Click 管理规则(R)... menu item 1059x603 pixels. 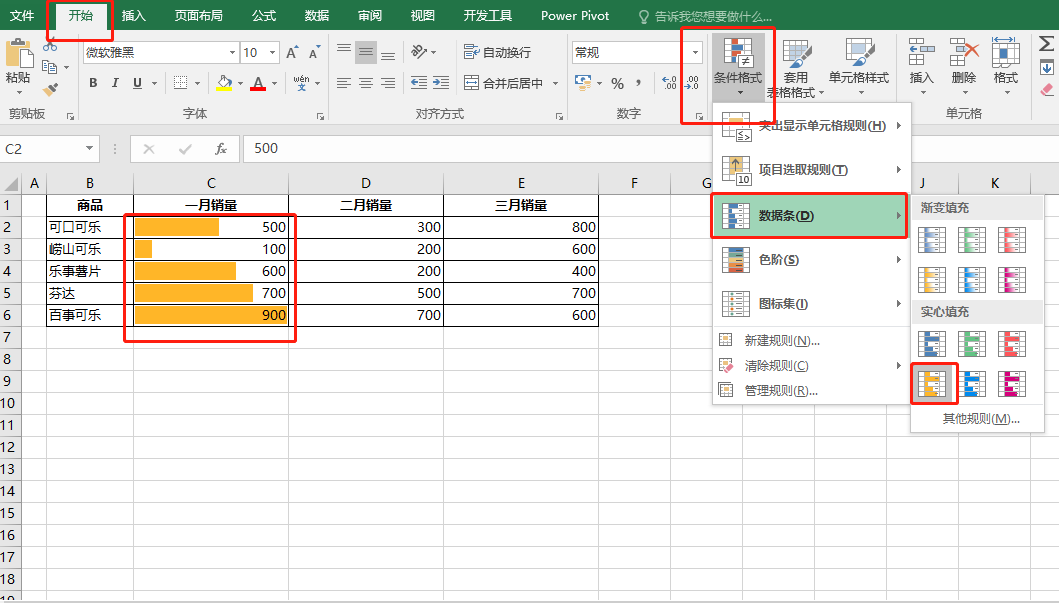[x=812, y=390]
